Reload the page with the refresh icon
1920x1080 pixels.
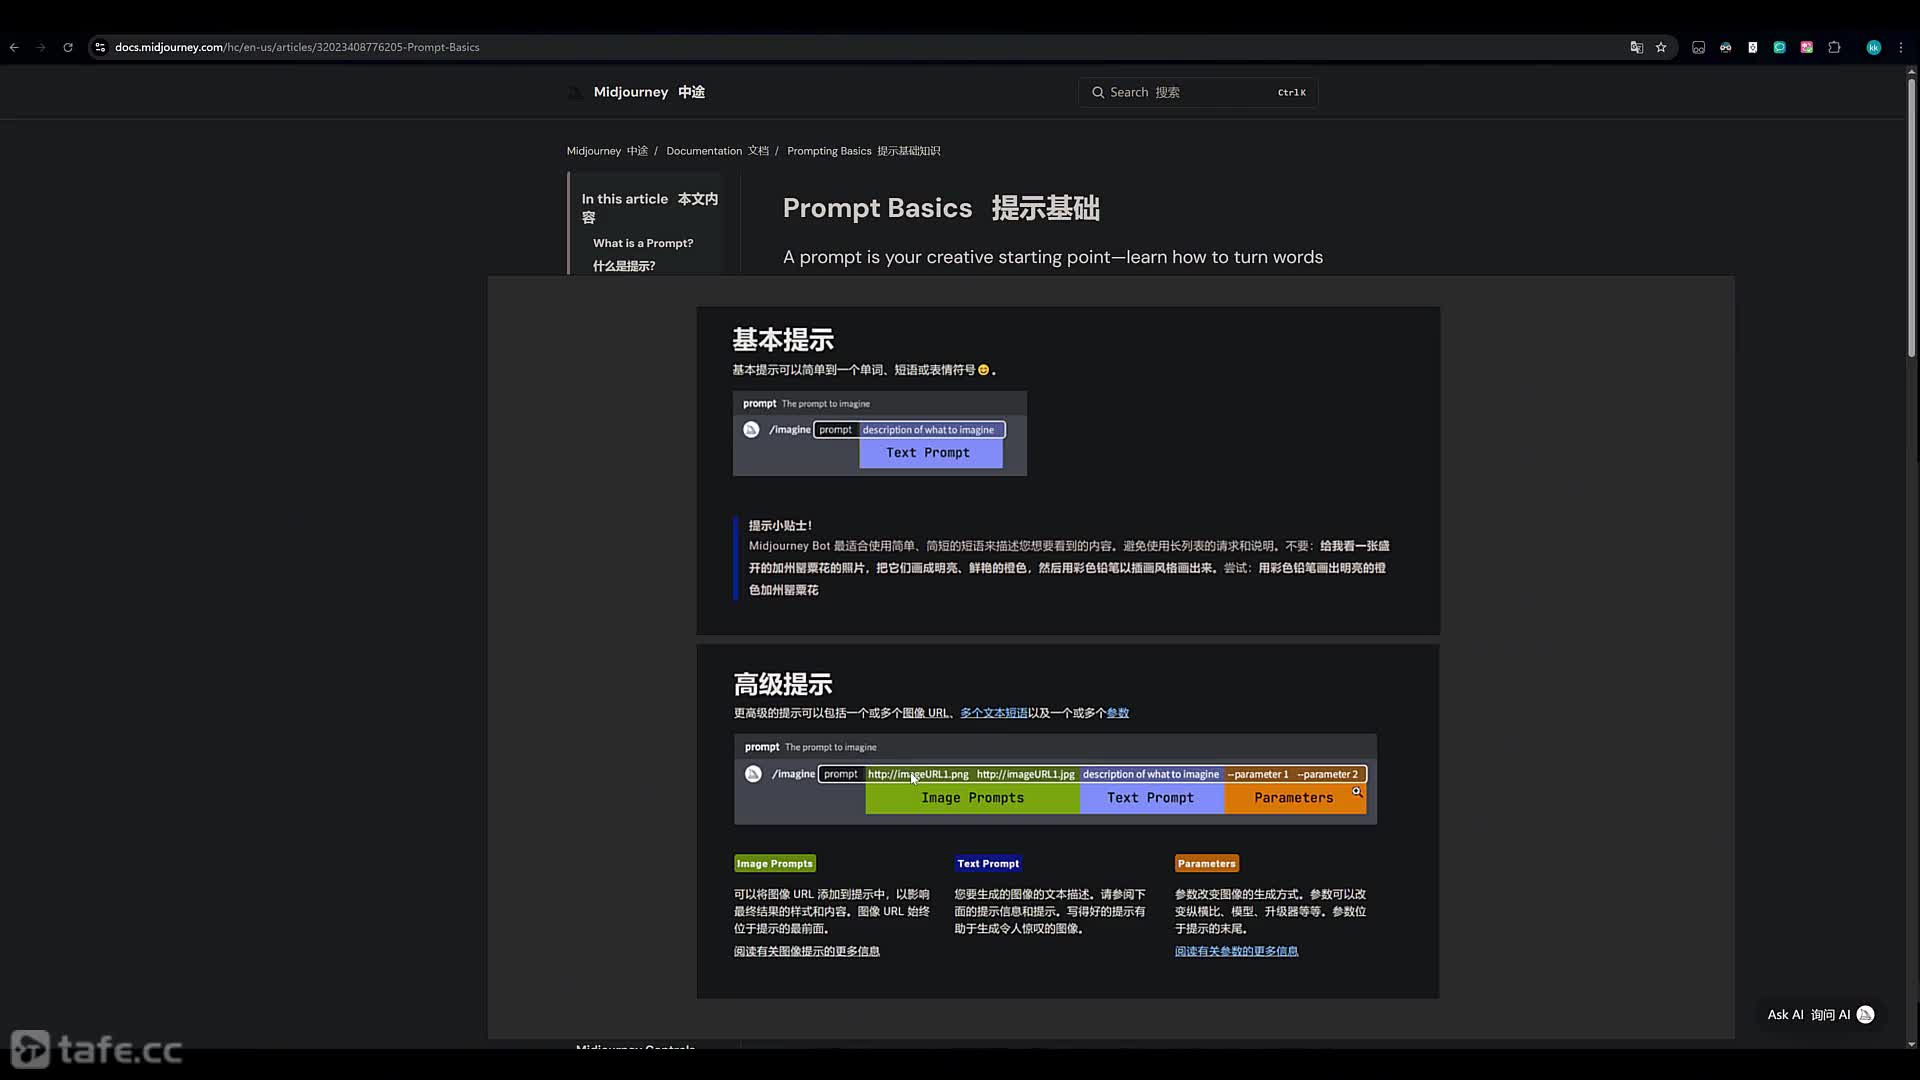click(x=68, y=47)
